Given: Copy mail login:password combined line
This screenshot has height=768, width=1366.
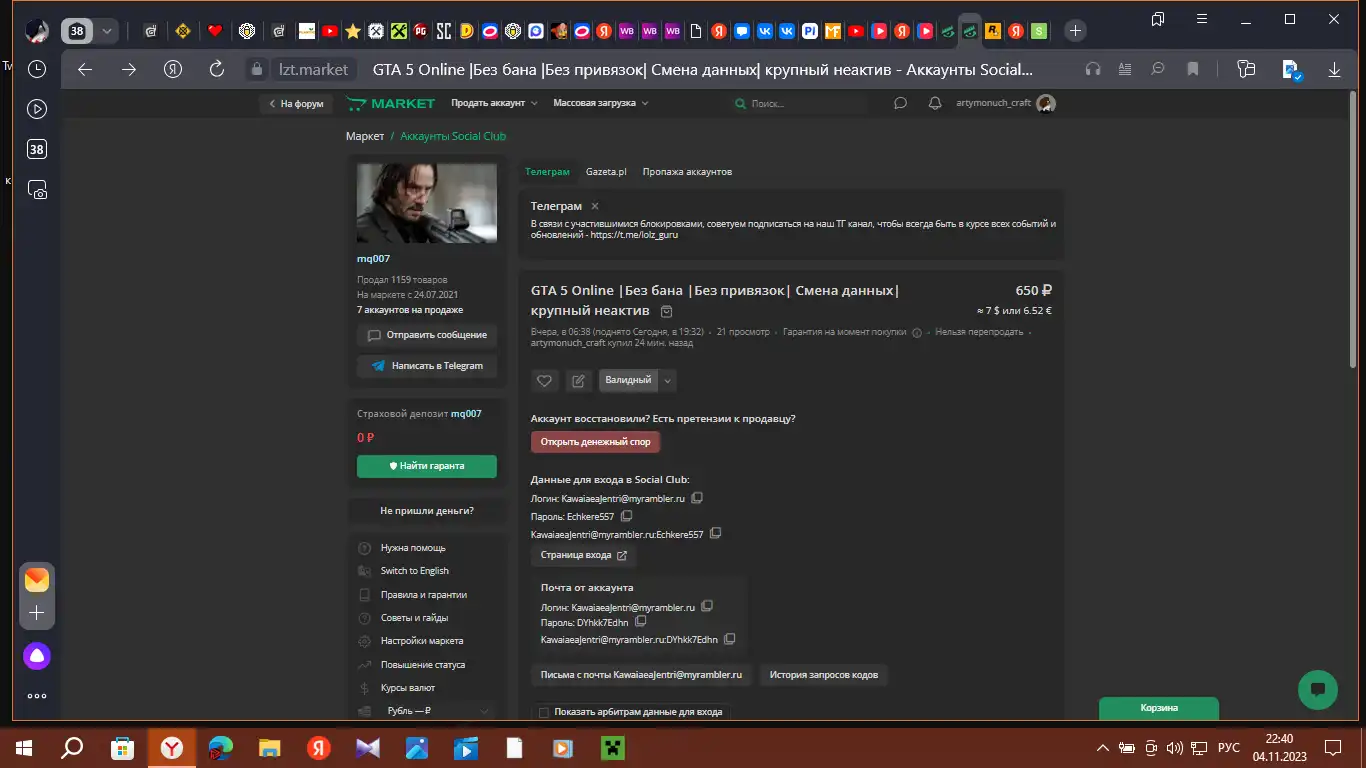Looking at the screenshot, I should [x=730, y=639].
